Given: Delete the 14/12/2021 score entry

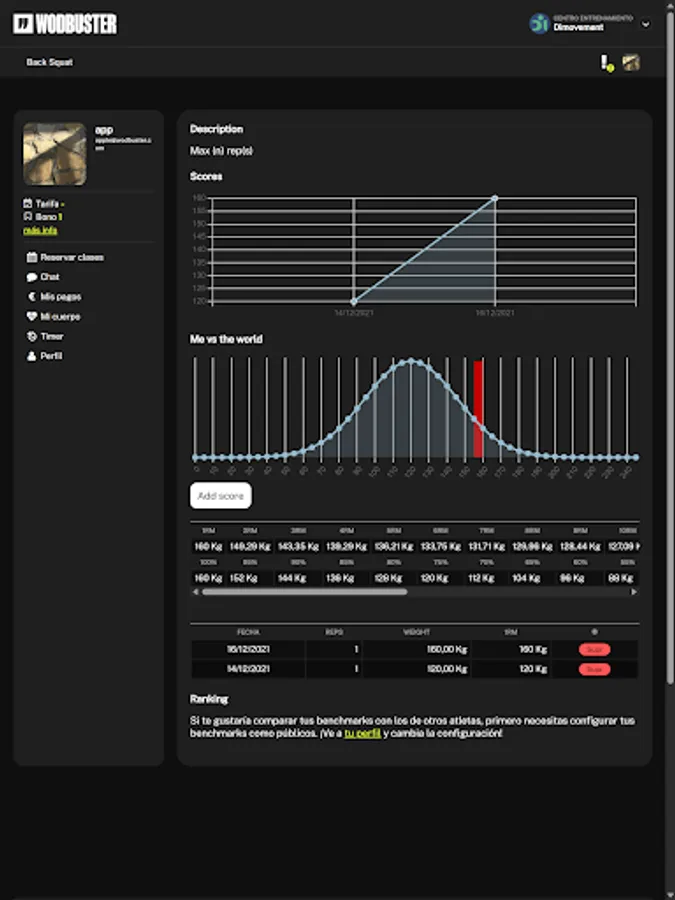Looking at the screenshot, I should pyautogui.click(x=594, y=669).
